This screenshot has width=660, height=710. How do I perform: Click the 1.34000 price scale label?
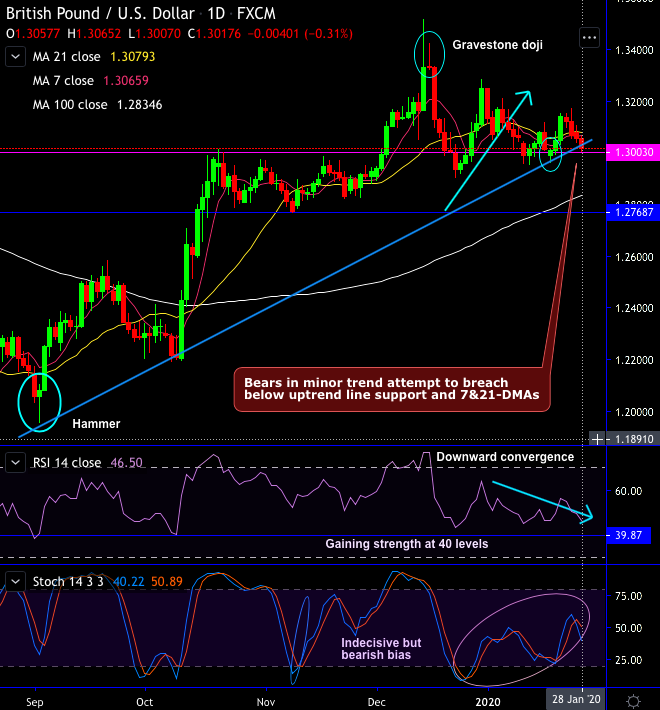(634, 50)
